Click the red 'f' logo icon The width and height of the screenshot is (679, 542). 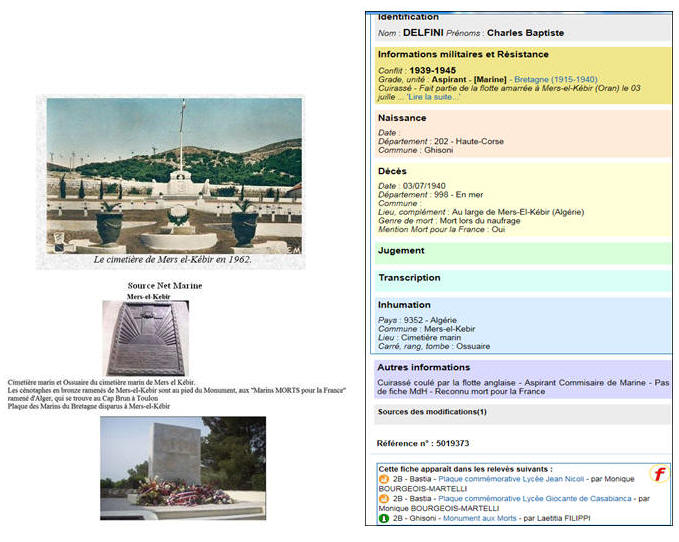tap(659, 473)
